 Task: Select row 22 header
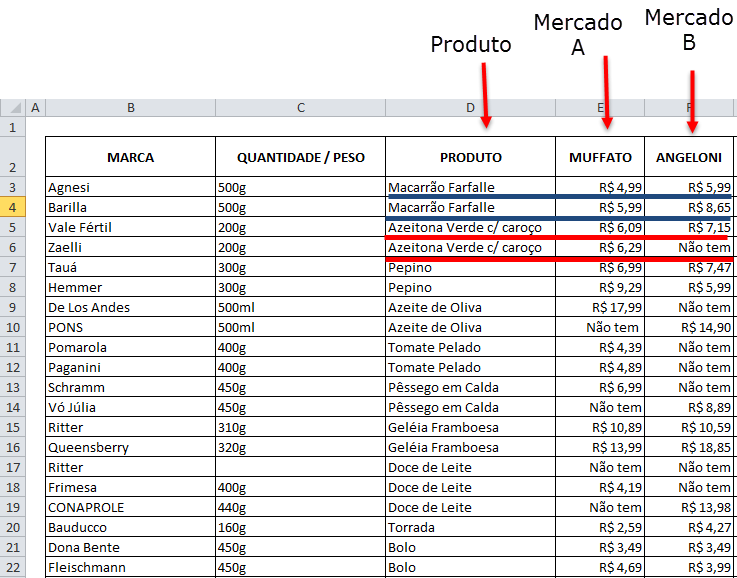[x=13, y=567]
